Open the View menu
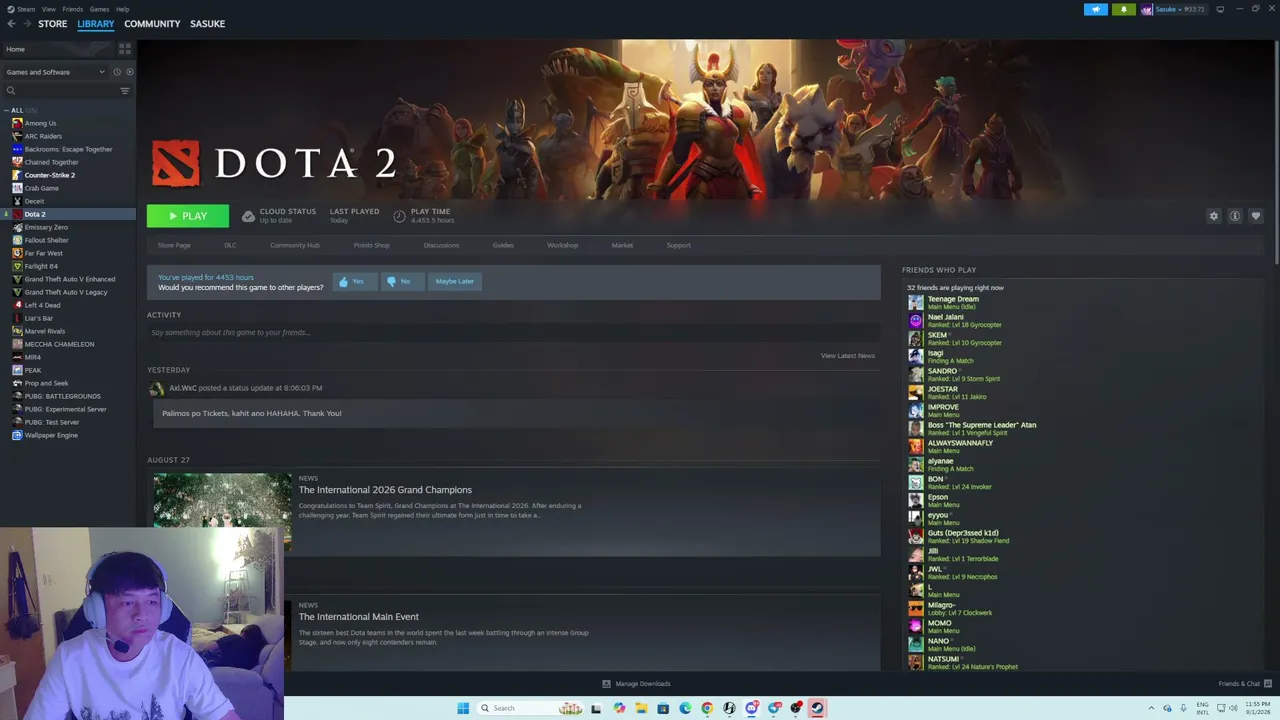Image resolution: width=1280 pixels, height=720 pixels. coord(48,9)
